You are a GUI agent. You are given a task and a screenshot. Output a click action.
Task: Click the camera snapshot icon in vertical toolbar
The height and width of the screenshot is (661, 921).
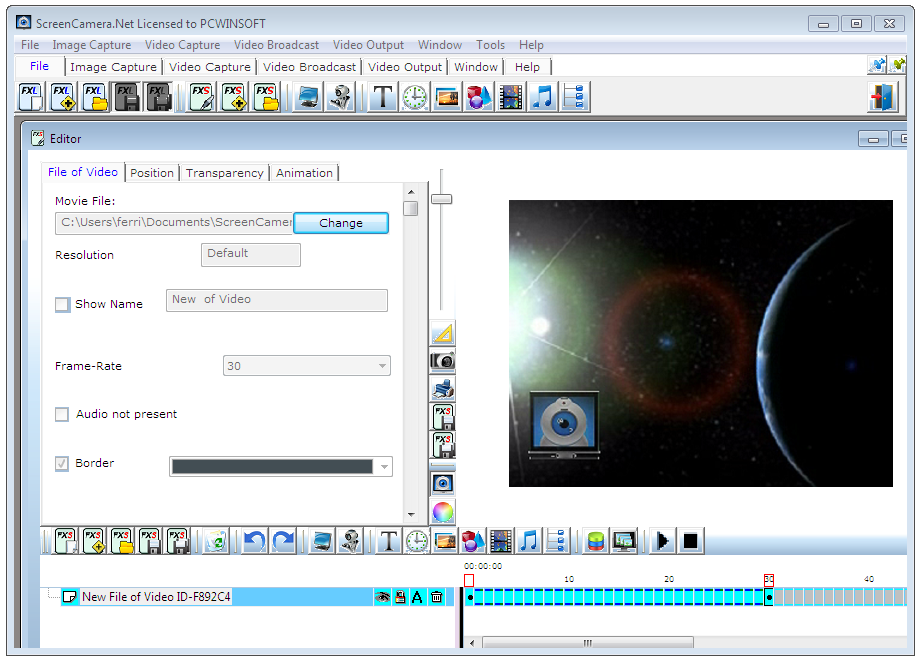(443, 360)
